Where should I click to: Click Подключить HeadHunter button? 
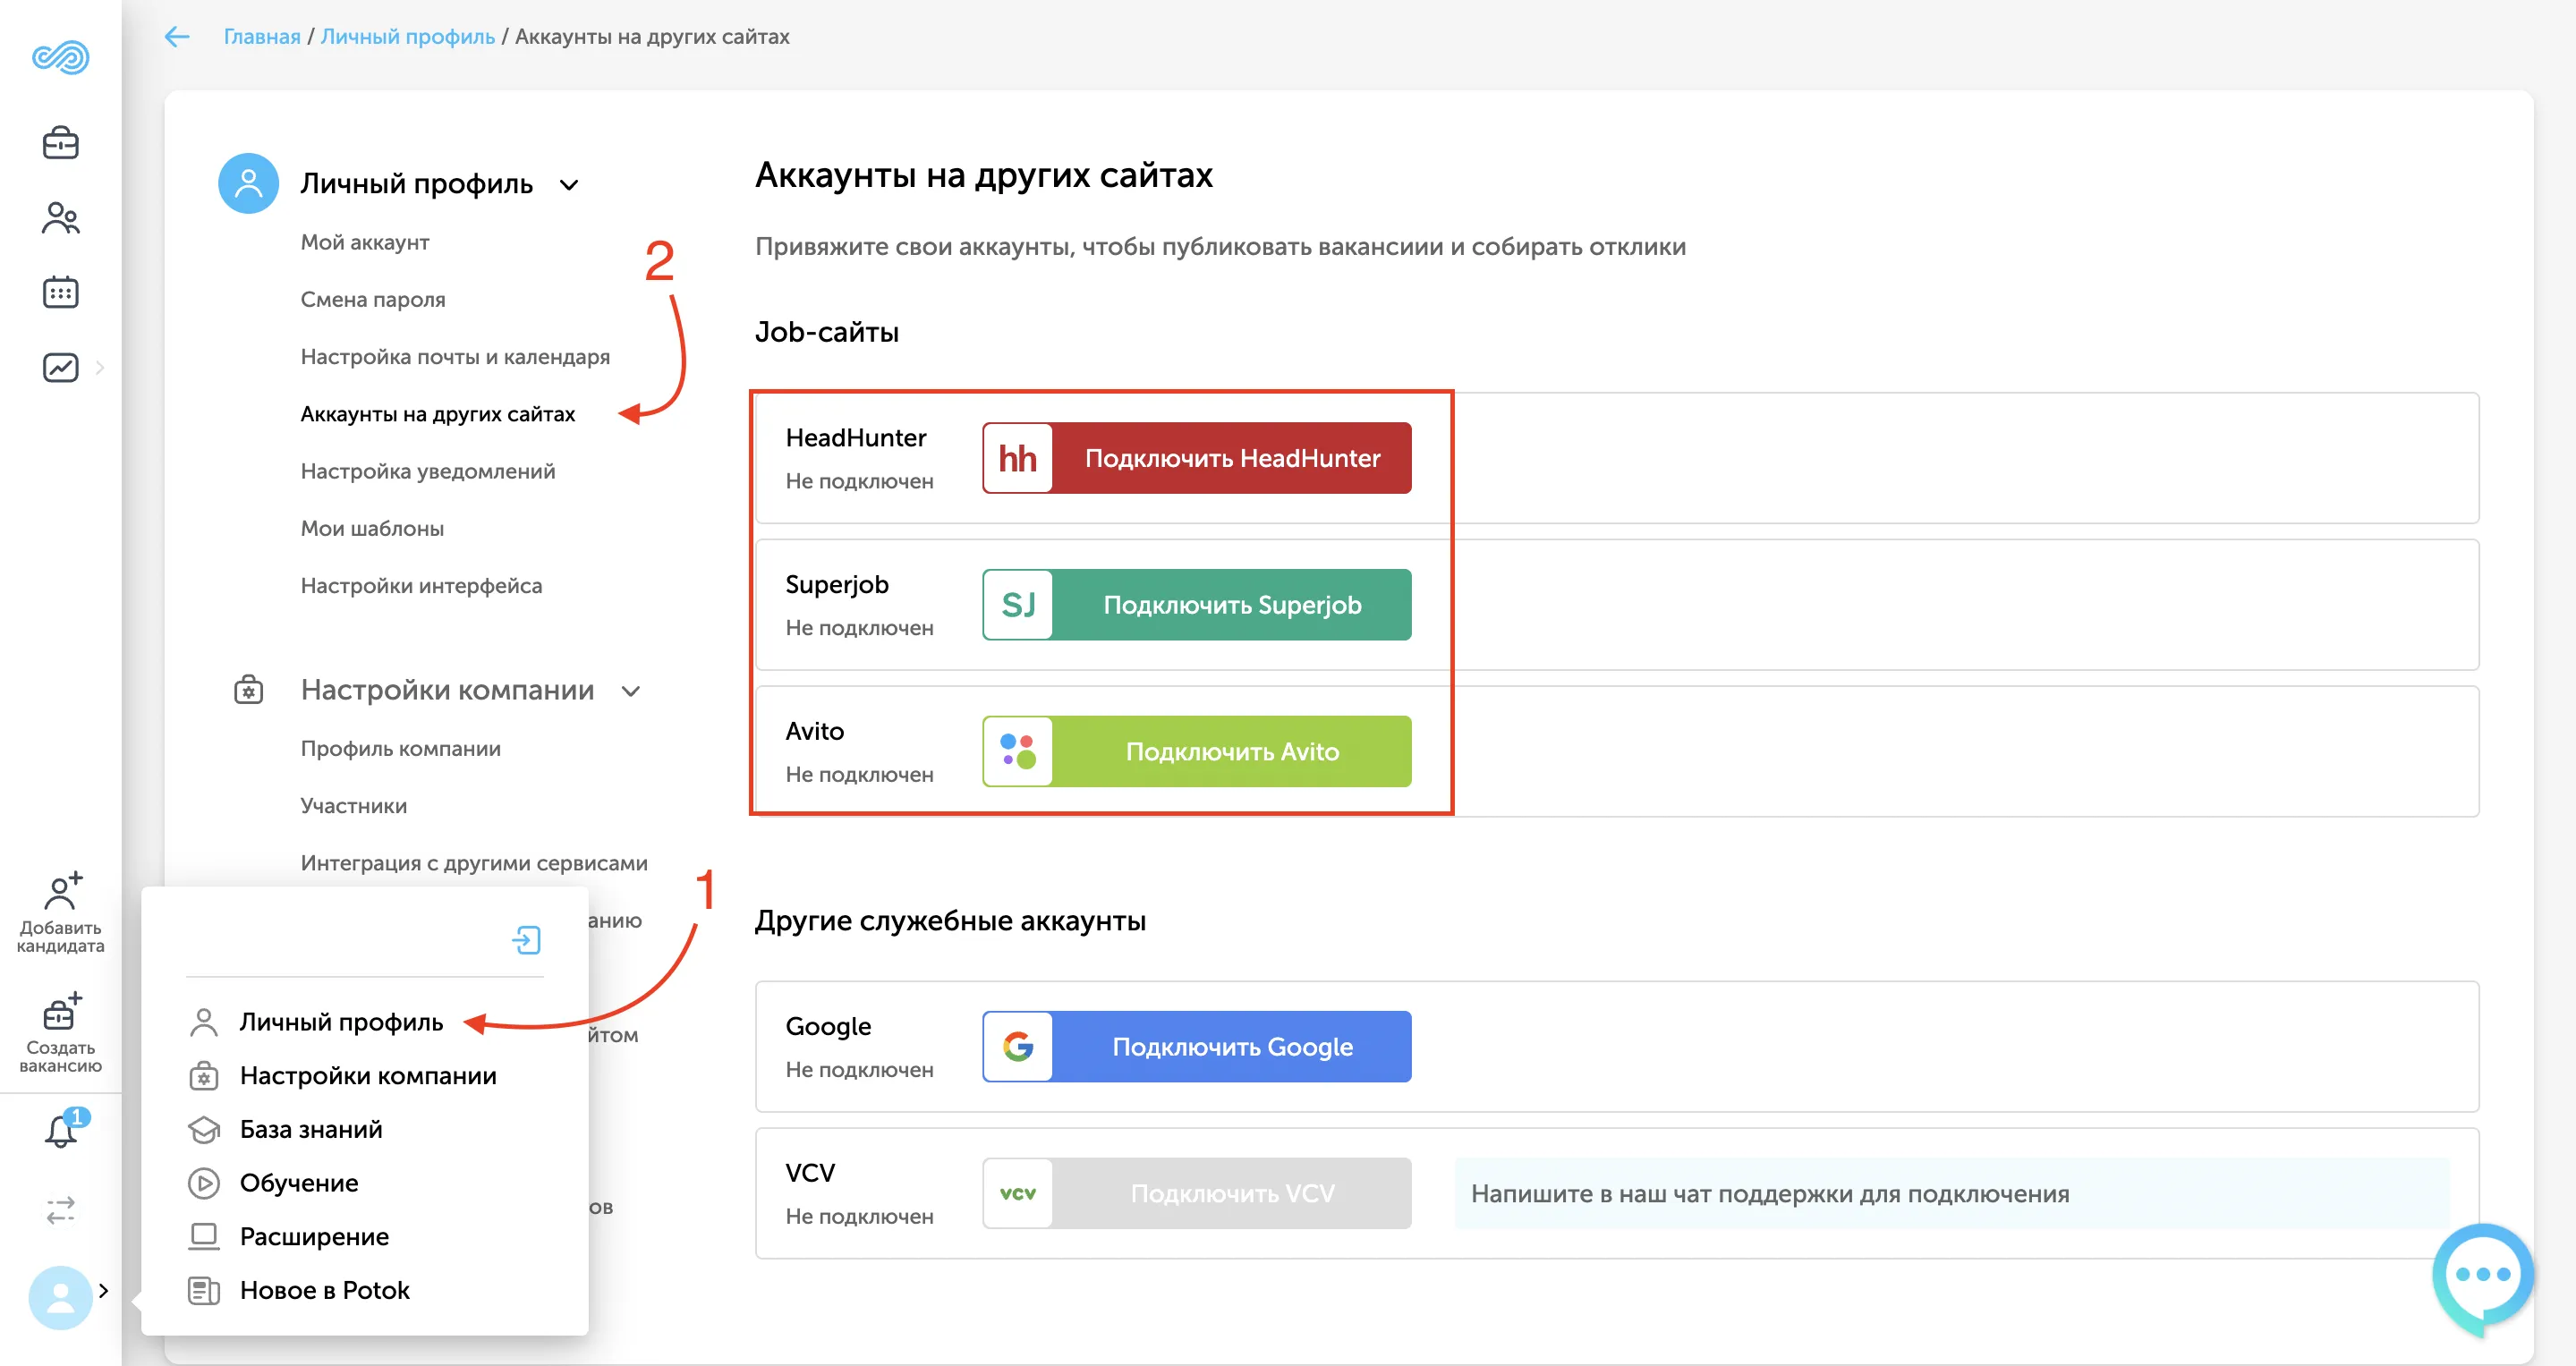coord(1196,458)
